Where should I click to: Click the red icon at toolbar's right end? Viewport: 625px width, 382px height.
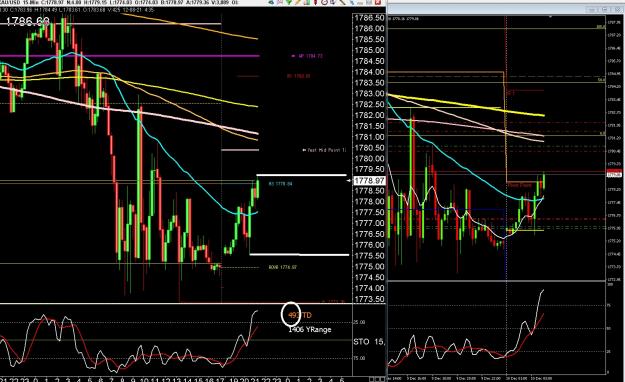(377, 2)
